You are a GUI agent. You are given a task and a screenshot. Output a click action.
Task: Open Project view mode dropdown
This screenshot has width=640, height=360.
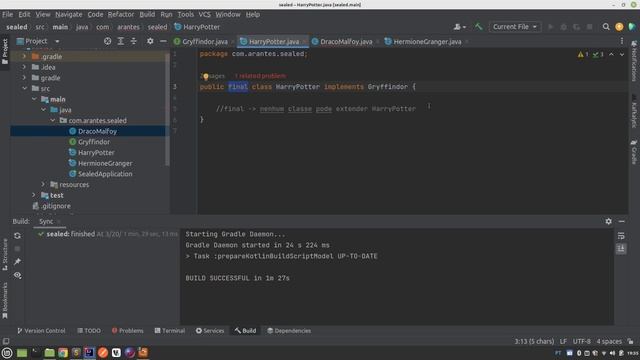(38, 41)
